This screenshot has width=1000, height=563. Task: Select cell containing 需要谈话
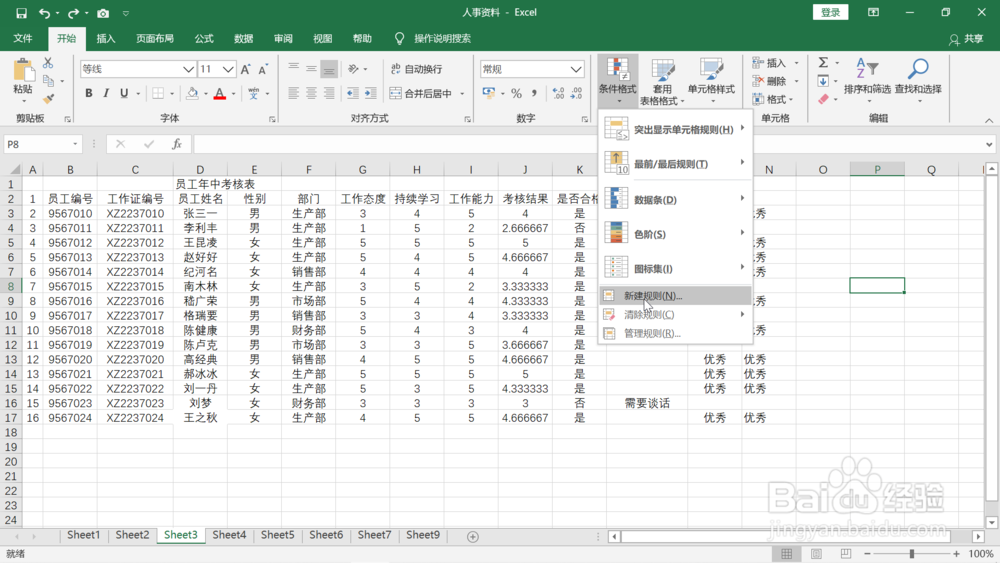tap(647, 403)
